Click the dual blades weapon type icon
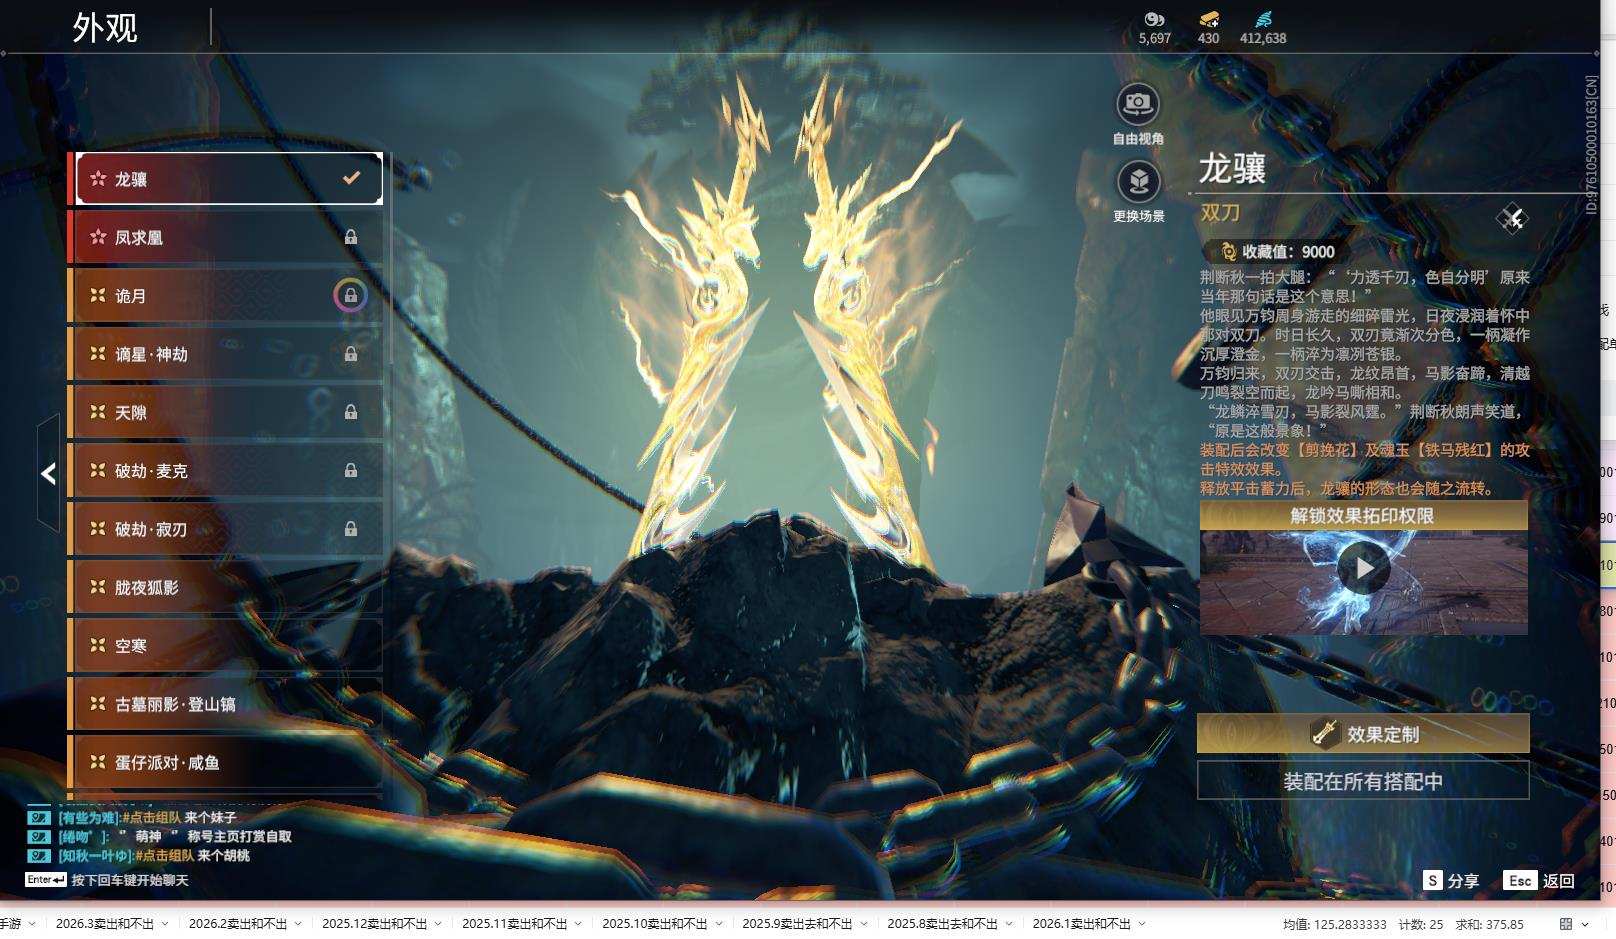 coord(1511,218)
